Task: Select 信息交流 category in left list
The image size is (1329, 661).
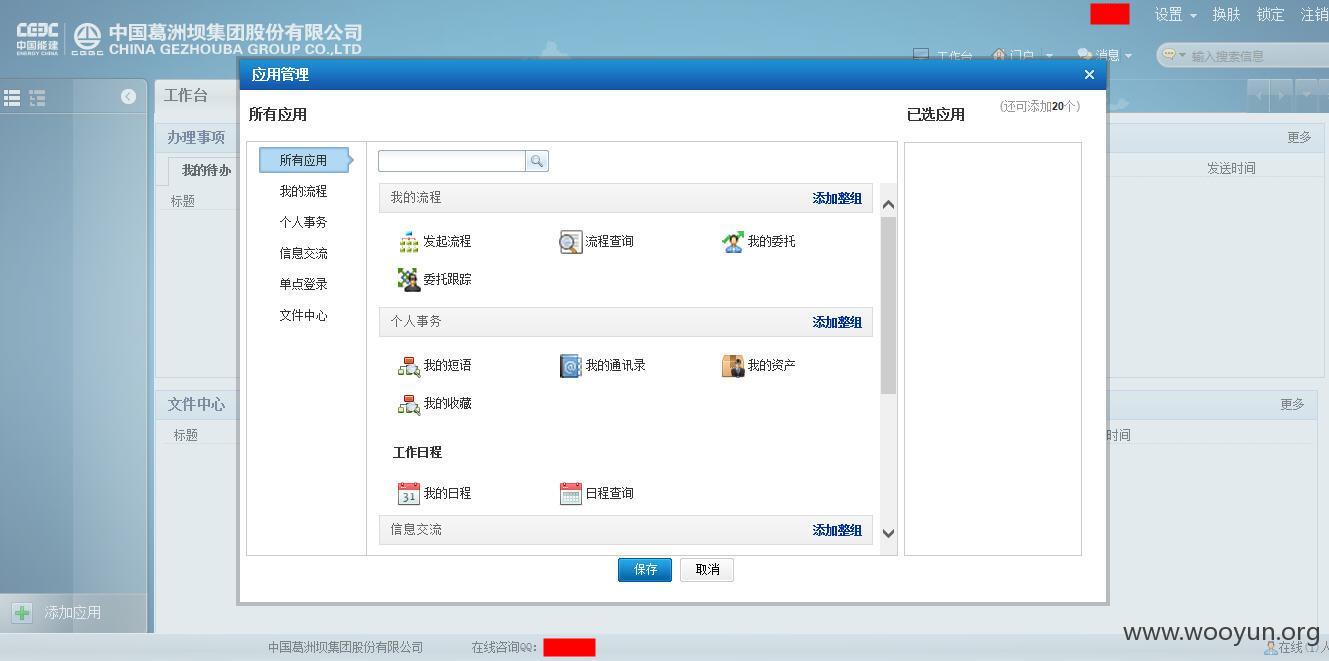Action: [303, 253]
